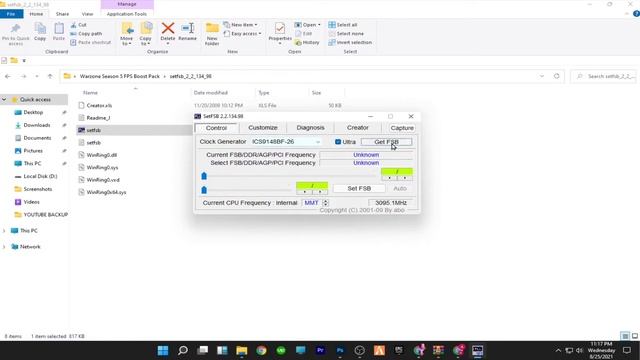
Task: Switch to the Customize tab
Action: point(263,128)
